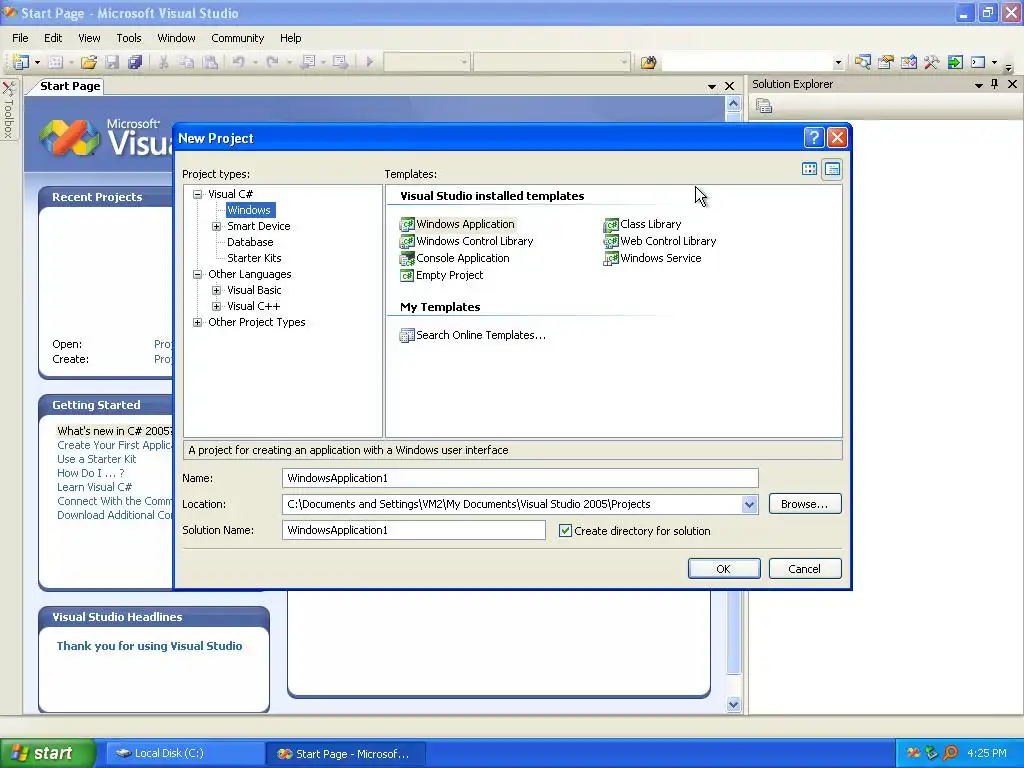The width and height of the screenshot is (1024, 768).
Task: Click the New Project dialog help button
Action: [x=814, y=138]
